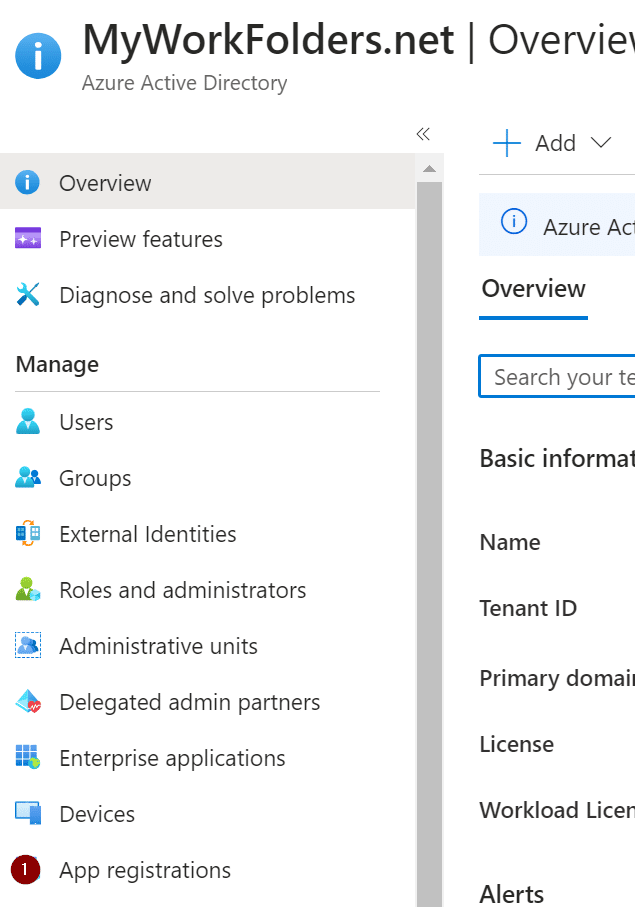The height and width of the screenshot is (907, 635).
Task: Select the Users icon in sidebar
Action: click(x=28, y=421)
